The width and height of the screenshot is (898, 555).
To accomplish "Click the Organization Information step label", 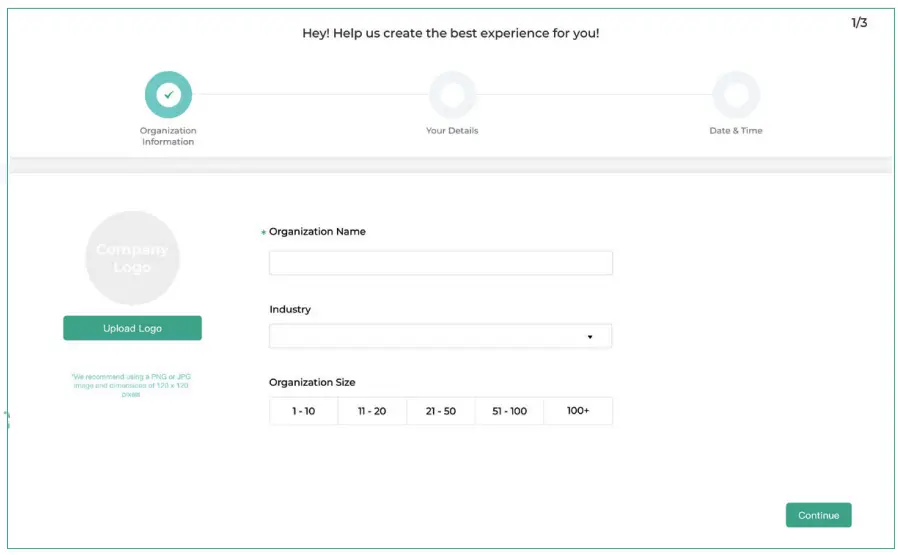I will tap(168, 136).
